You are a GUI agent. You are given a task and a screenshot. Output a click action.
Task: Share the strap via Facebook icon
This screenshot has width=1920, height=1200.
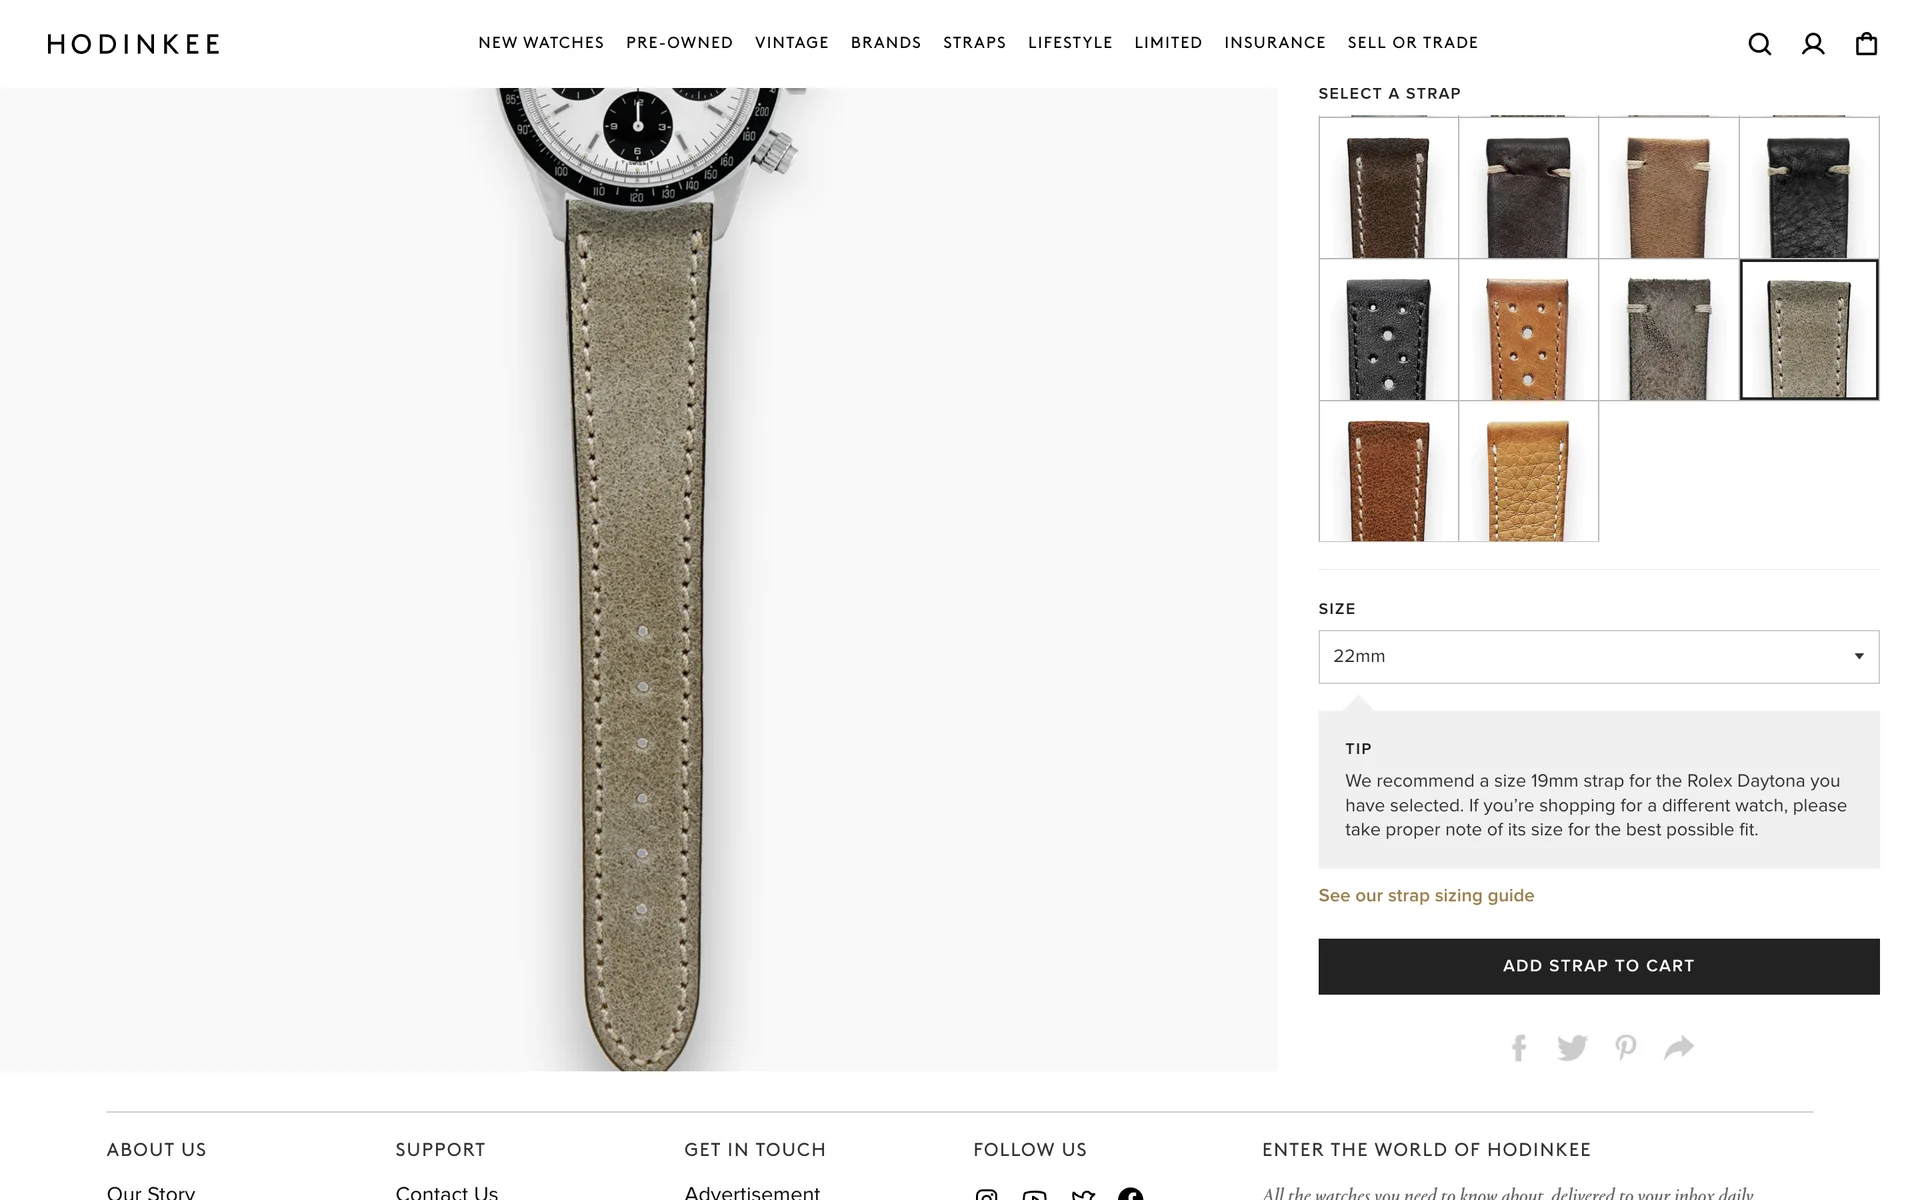1518,1047
